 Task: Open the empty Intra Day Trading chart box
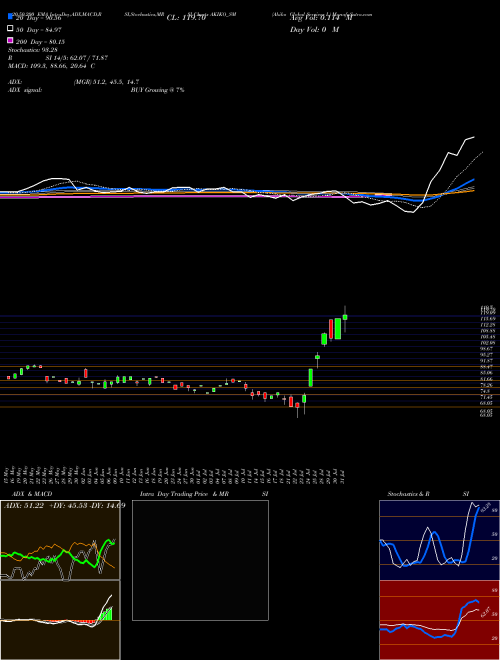click(x=200, y=560)
